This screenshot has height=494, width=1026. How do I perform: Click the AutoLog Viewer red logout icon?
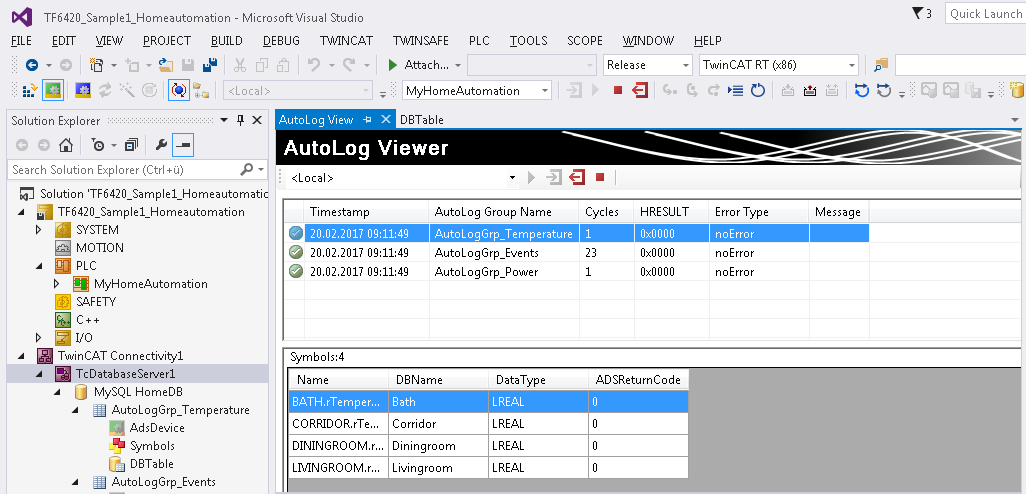577,177
